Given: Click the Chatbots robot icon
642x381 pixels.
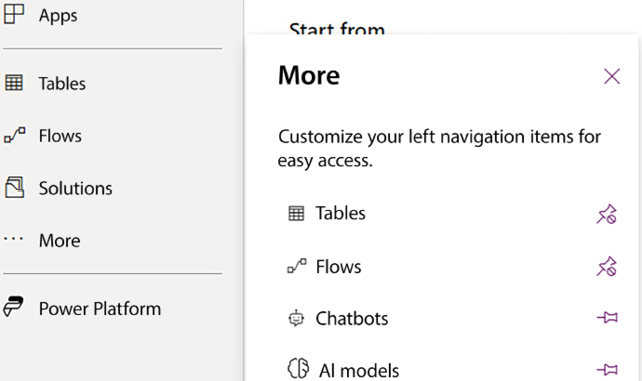Looking at the screenshot, I should pyautogui.click(x=296, y=318).
